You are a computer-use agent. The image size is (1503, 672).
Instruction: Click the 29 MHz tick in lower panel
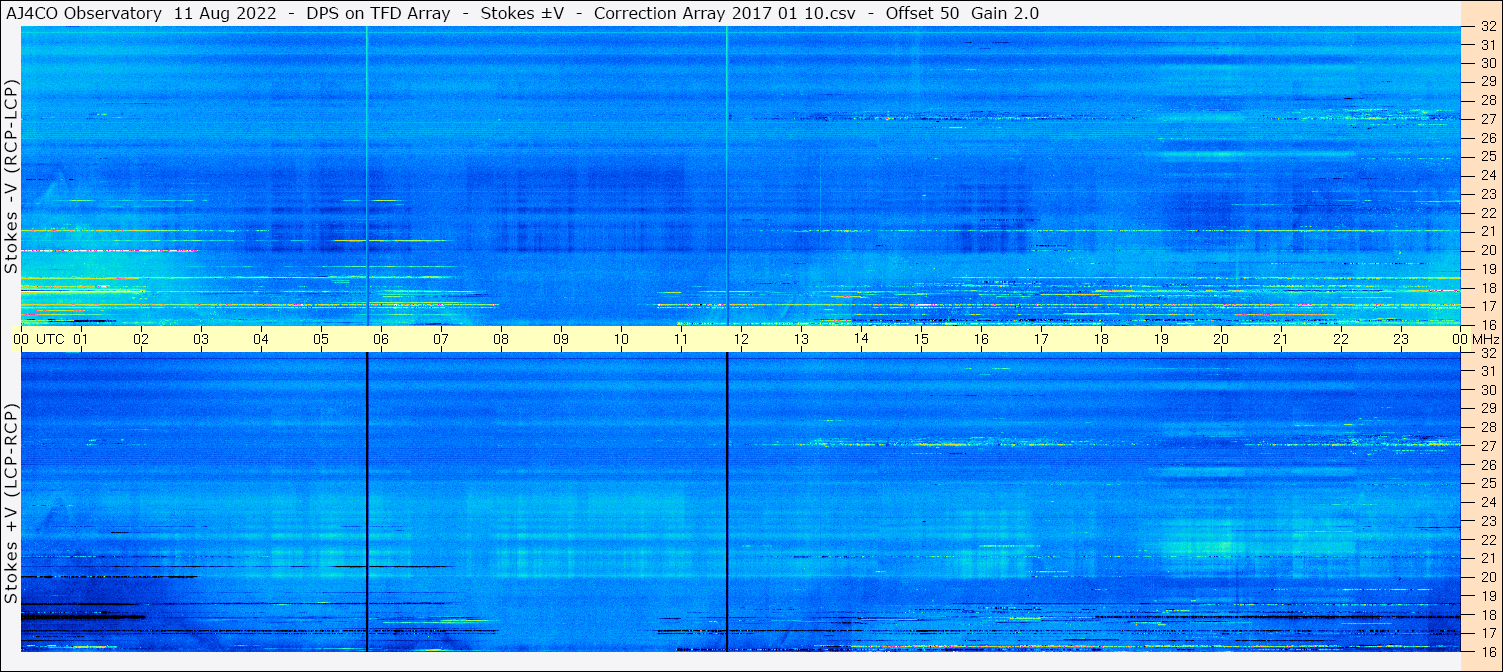click(1488, 408)
